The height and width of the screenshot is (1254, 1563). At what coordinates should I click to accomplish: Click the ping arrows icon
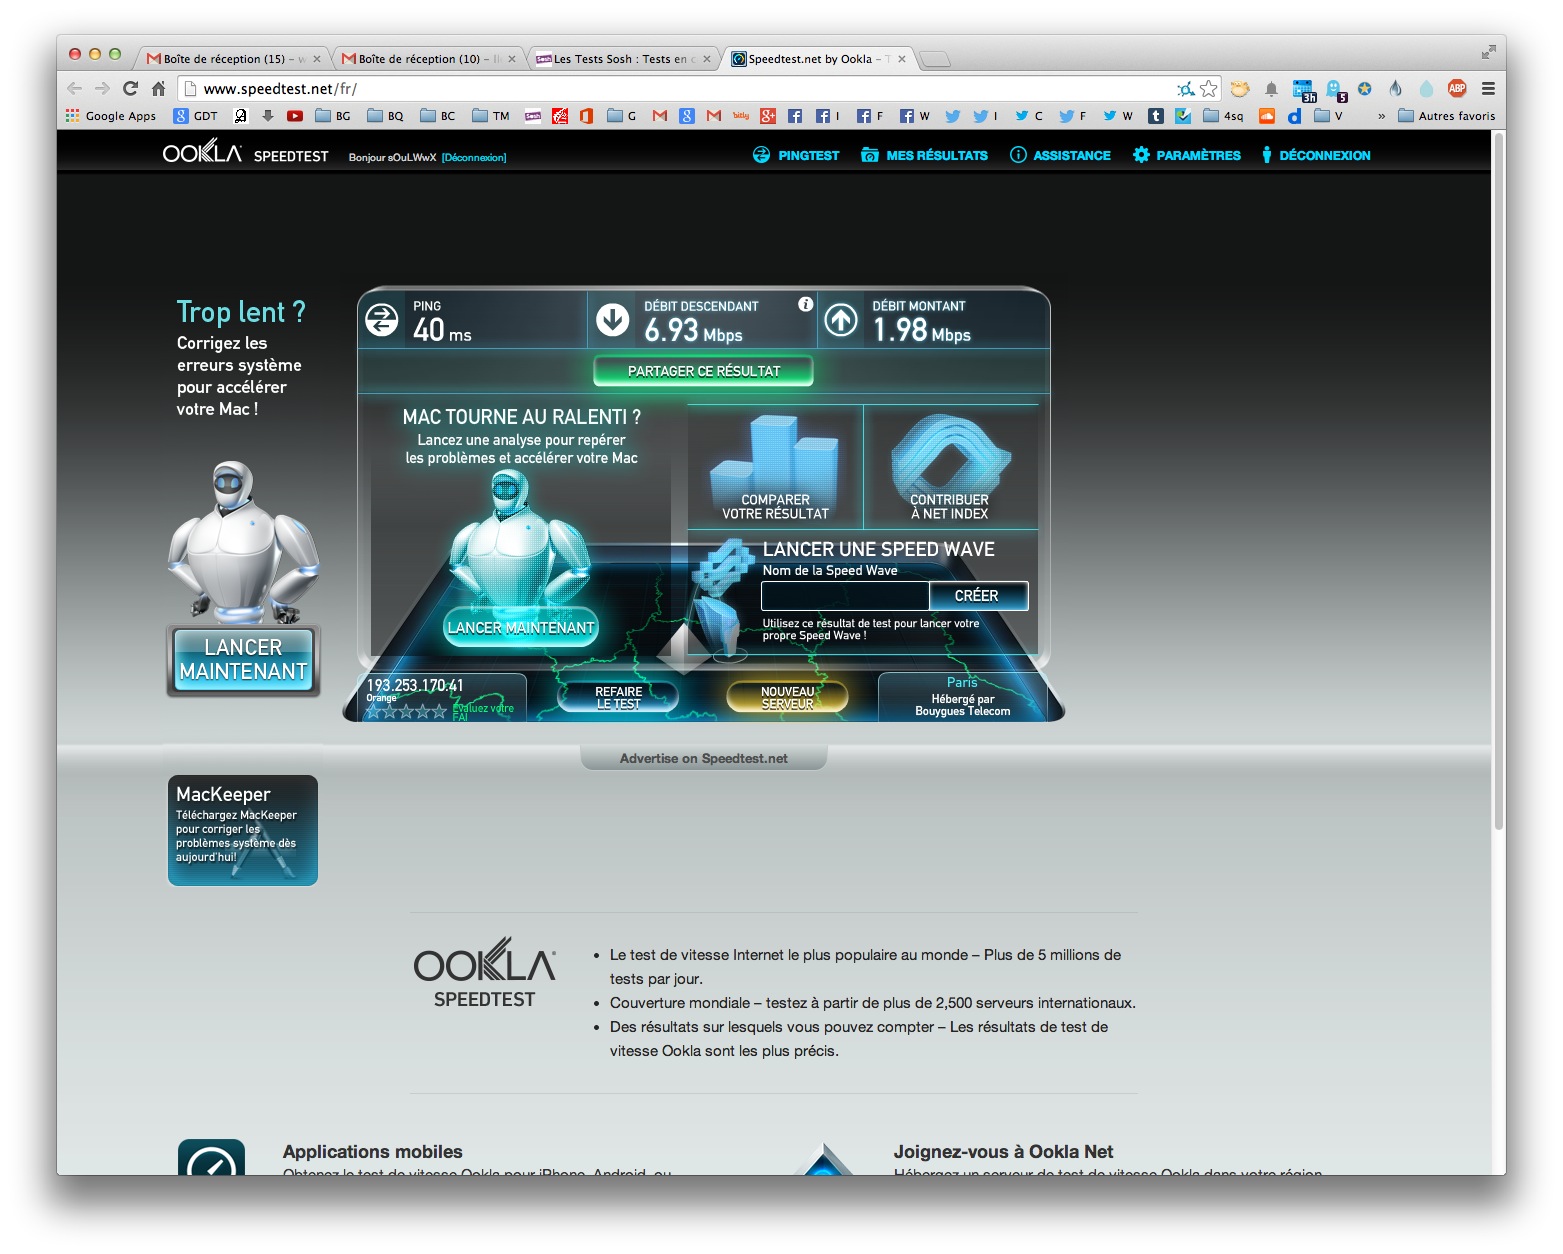[381, 320]
